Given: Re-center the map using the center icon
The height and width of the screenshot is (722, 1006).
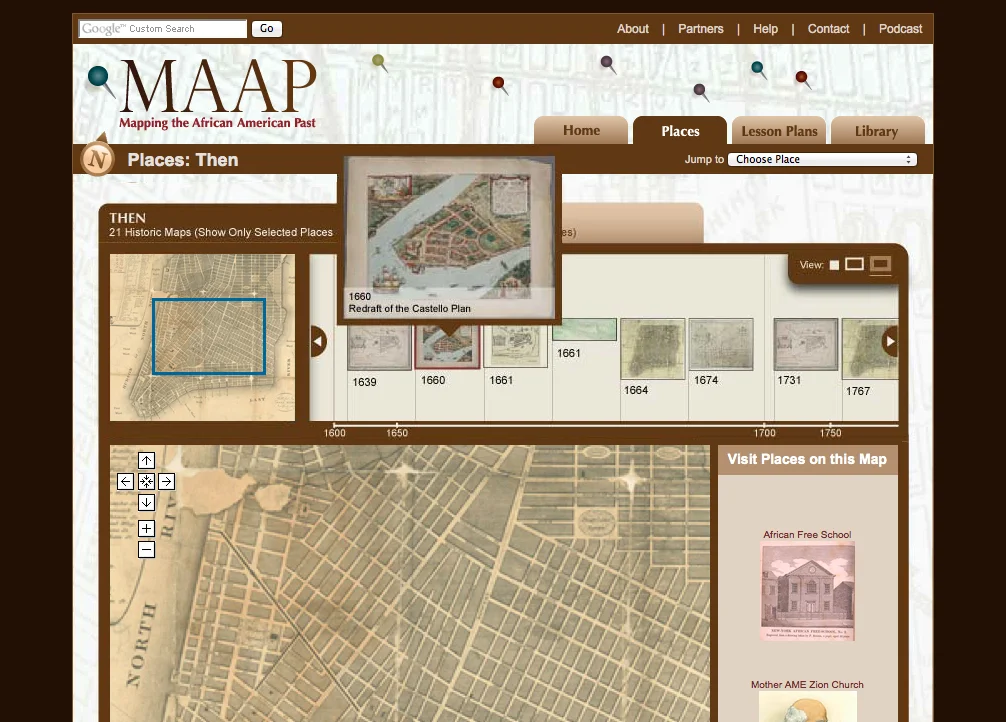Looking at the screenshot, I should (x=146, y=481).
